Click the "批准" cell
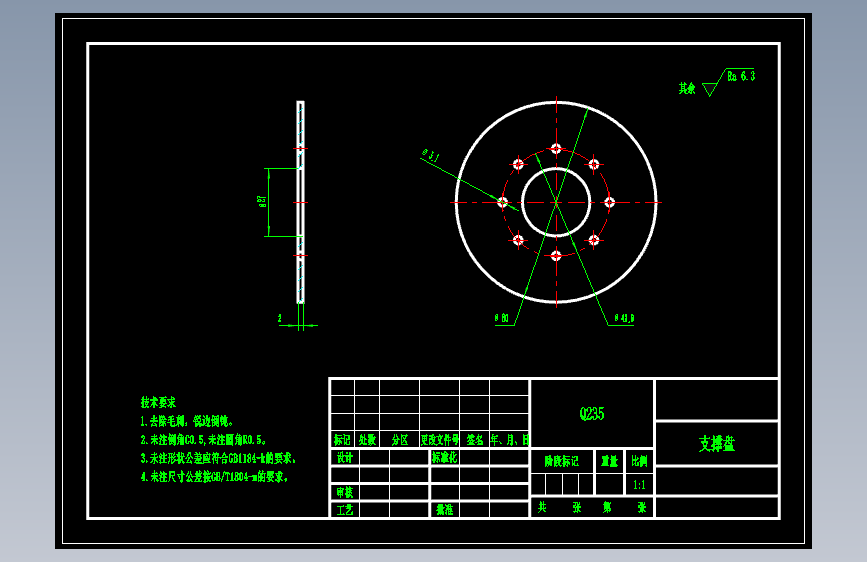This screenshot has width=867, height=562. 445,510
